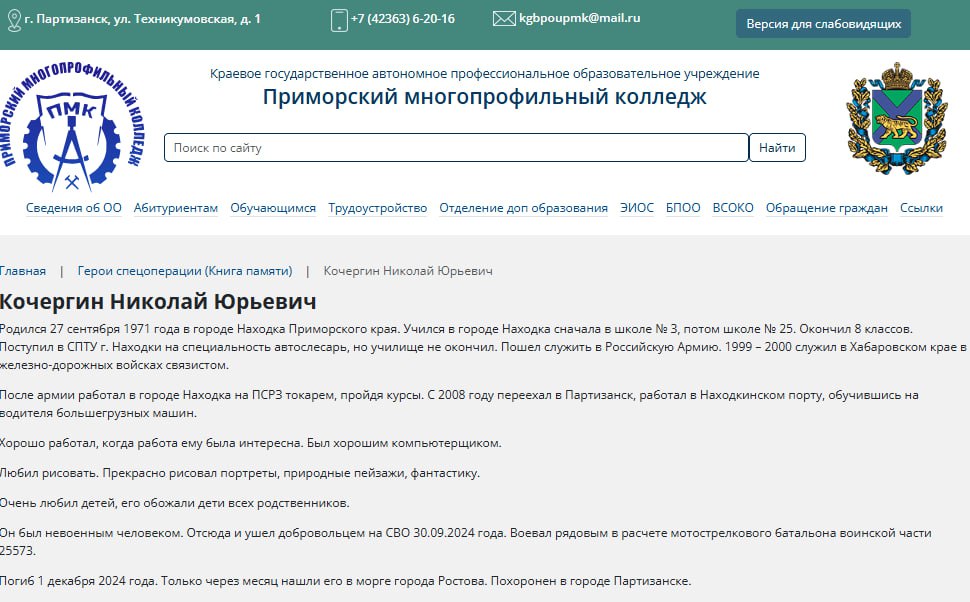
Task: Open the Версия для слабовидящих accessibility mode
Action: (x=823, y=24)
